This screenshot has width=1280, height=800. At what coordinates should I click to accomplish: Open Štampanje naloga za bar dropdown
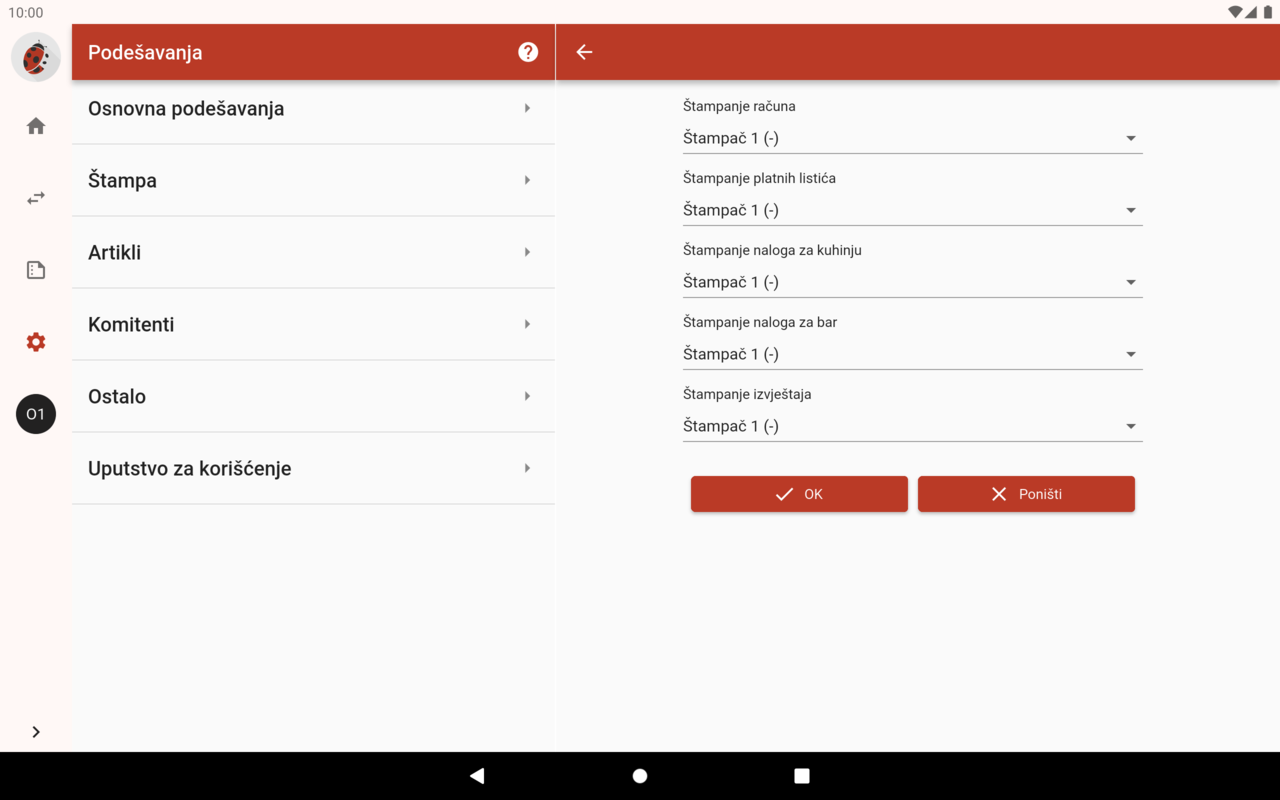tap(912, 354)
